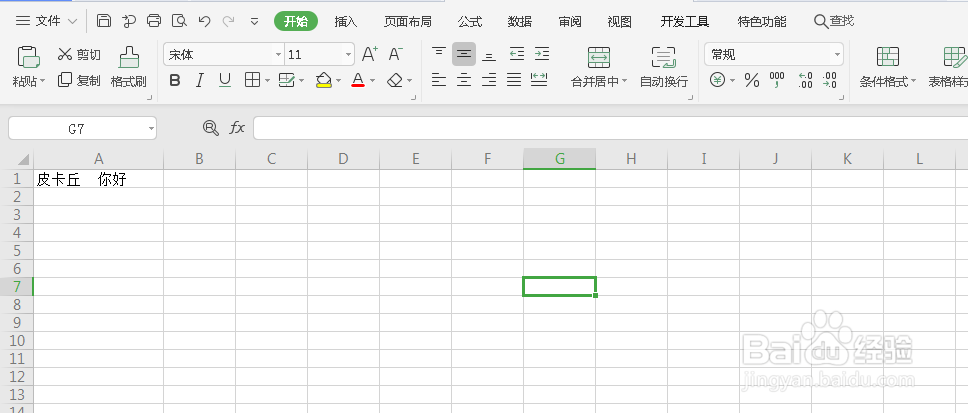Click inside the formula bar field
Screen dimensions: 968x413
[x=611, y=128]
